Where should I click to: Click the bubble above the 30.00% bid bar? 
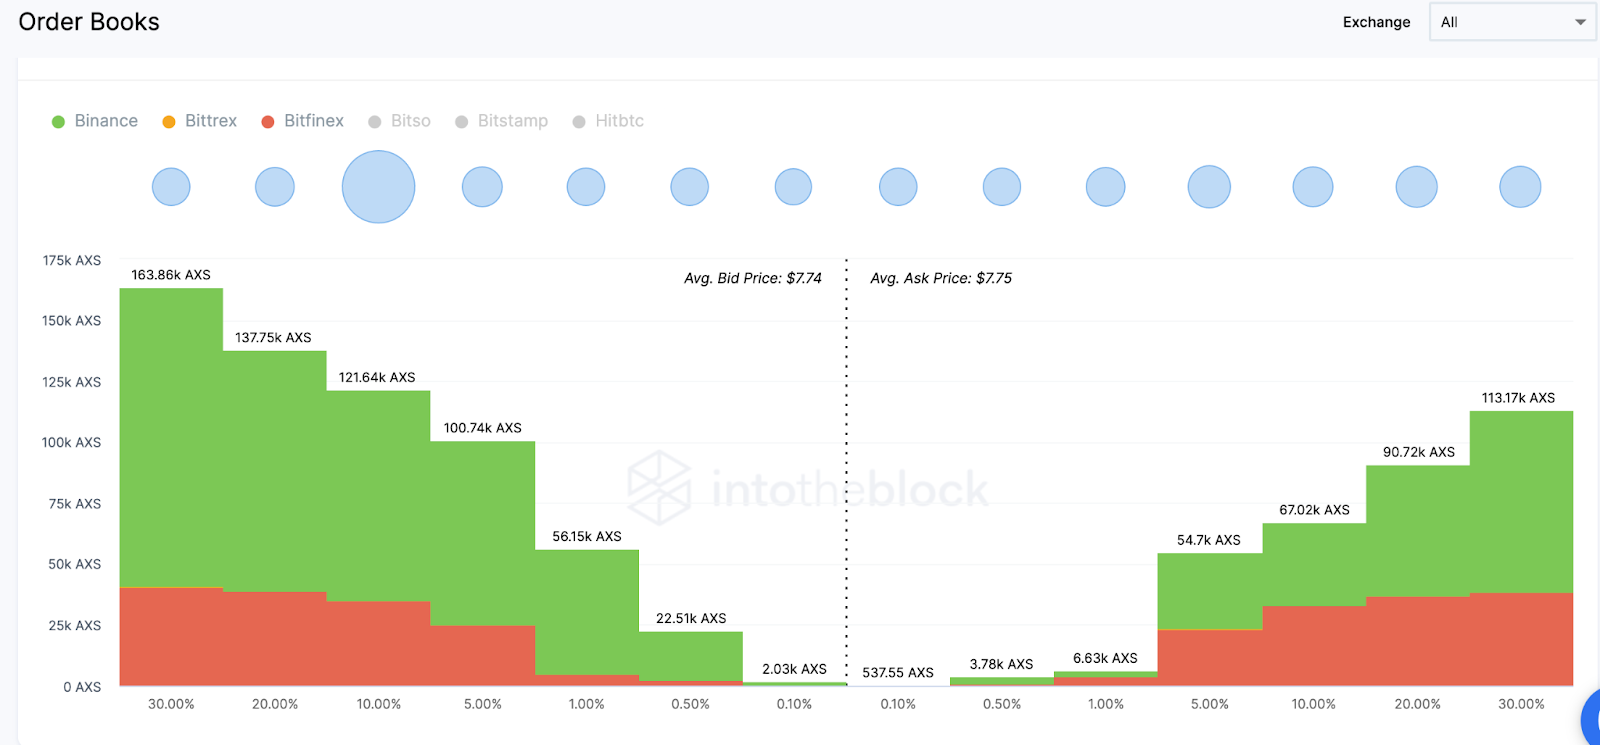(x=171, y=187)
